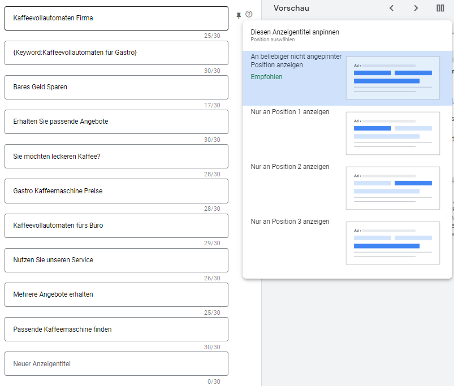Screen dimensions: 454x386
Task: Toggle the split column preview layout icon
Action: point(440,8)
